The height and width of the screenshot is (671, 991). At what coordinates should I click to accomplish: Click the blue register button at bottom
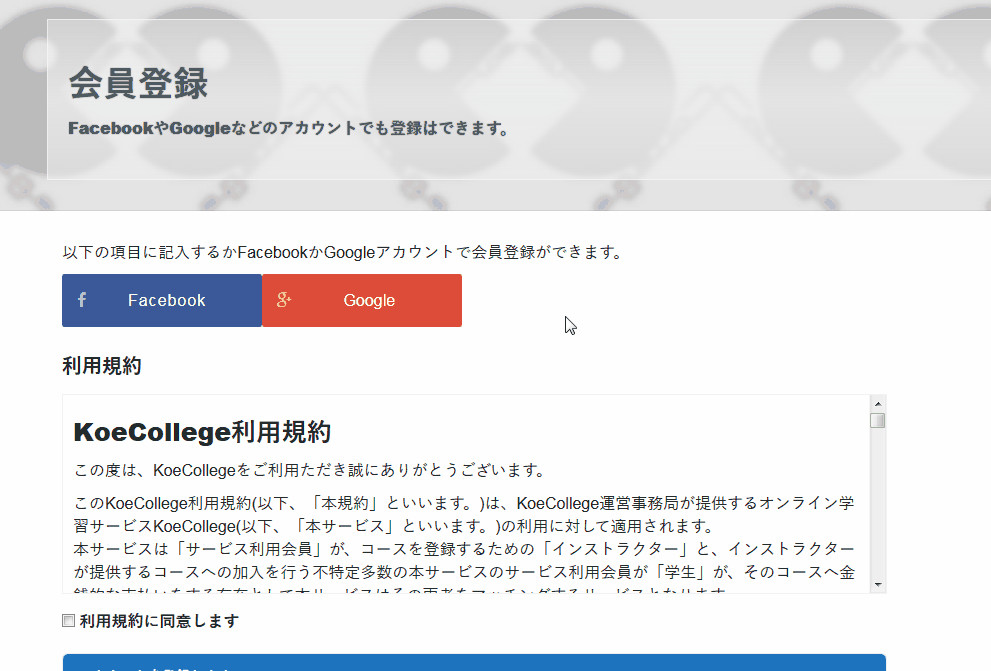click(474, 662)
